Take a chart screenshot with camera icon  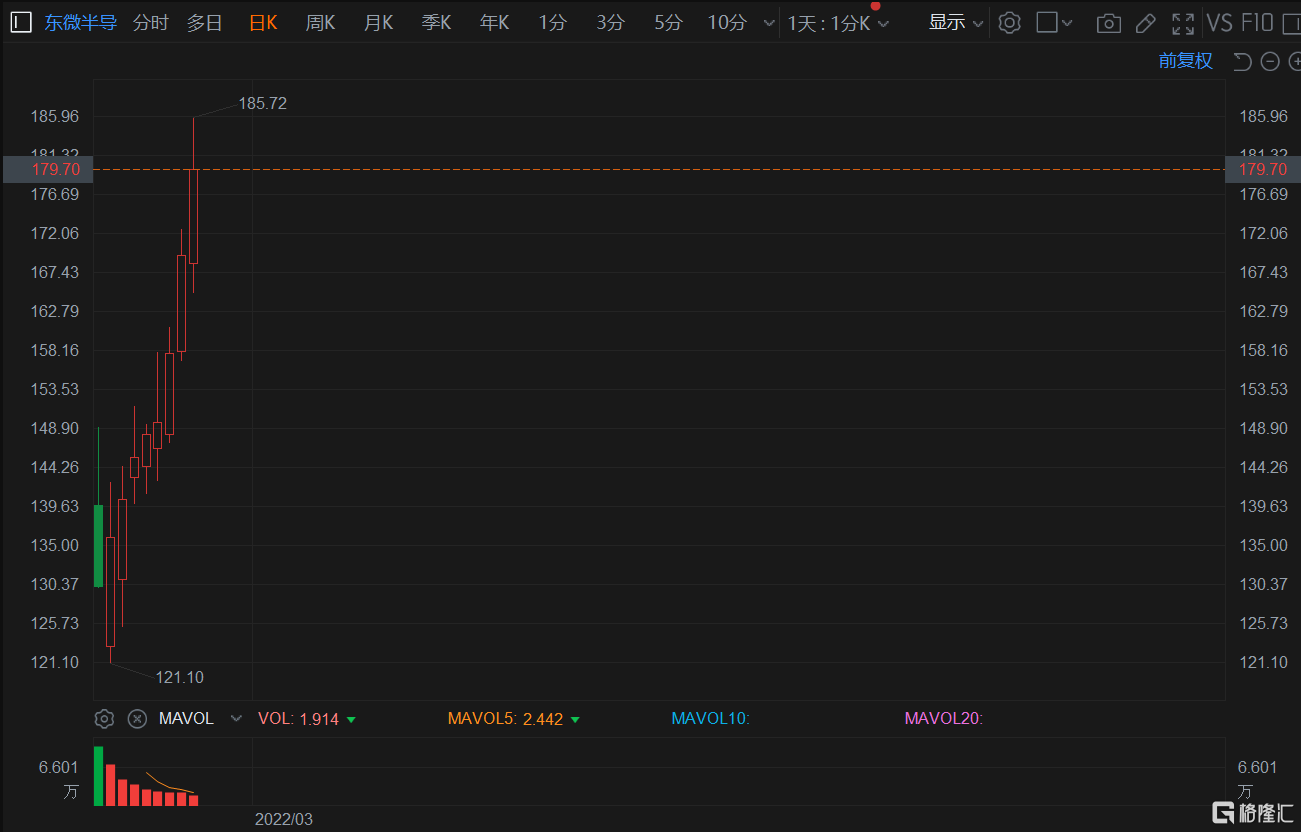pyautogui.click(x=1108, y=23)
